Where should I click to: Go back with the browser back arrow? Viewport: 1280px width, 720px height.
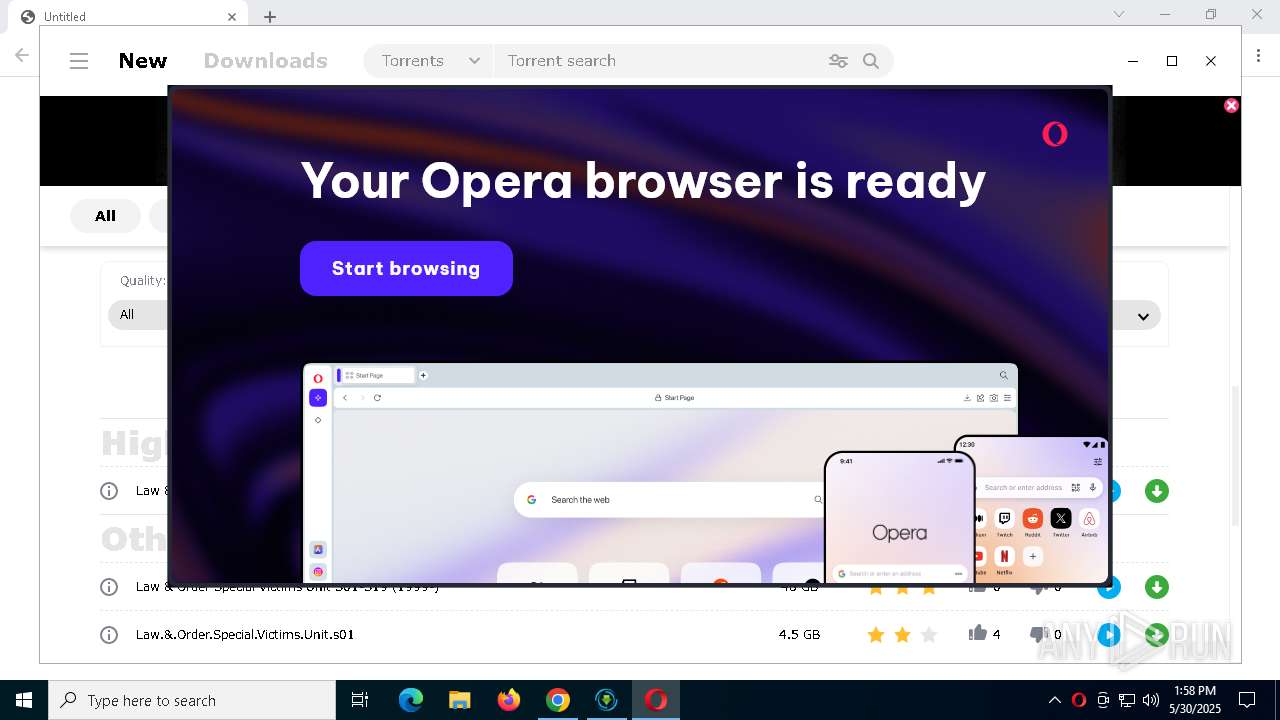(21, 56)
